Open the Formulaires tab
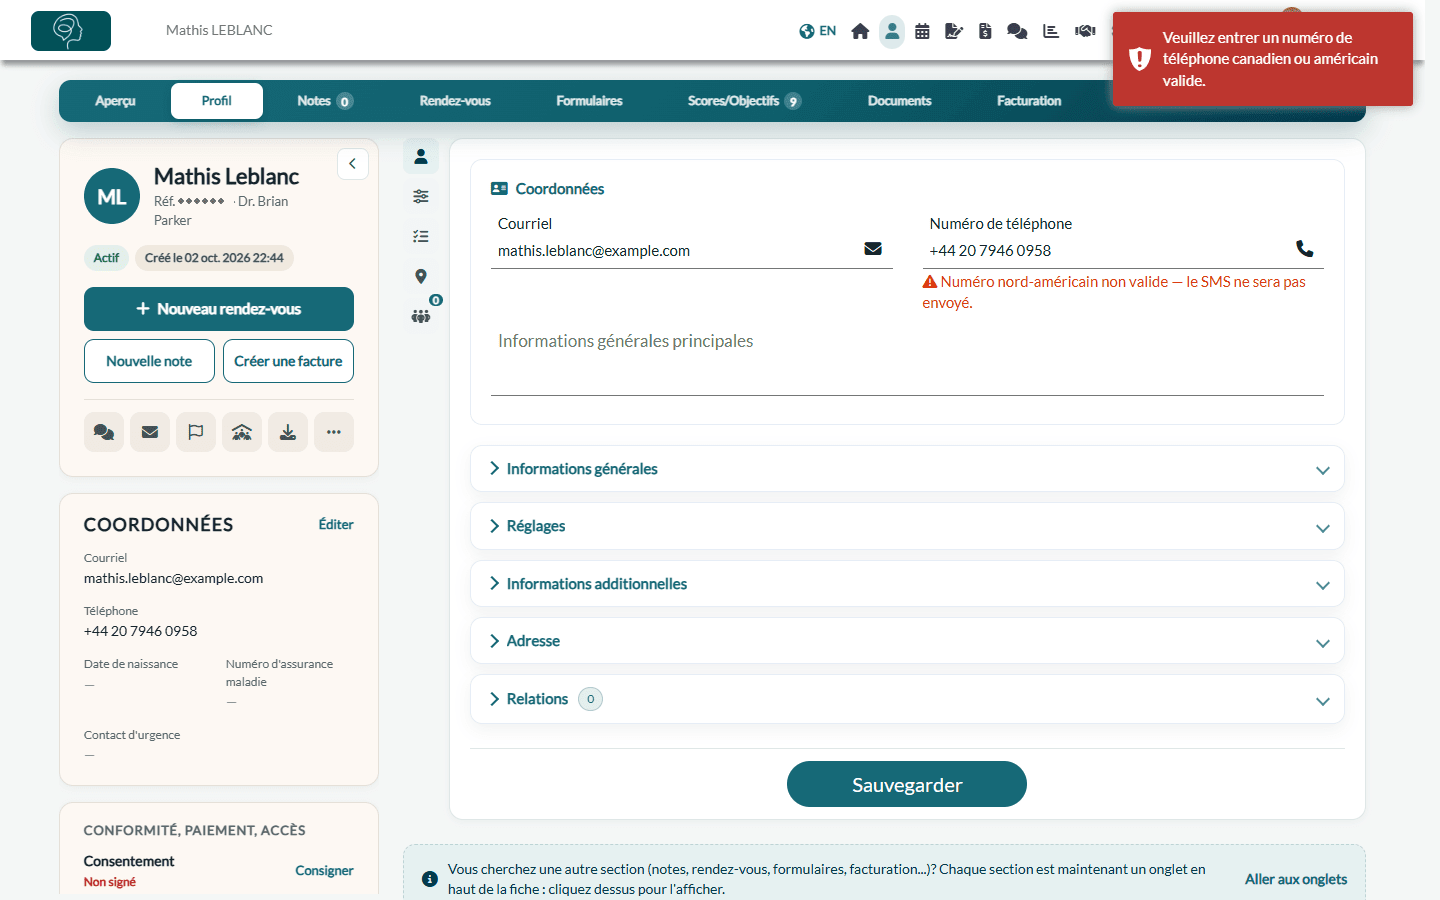Screen dimensions: 1440x900 [x=590, y=101]
